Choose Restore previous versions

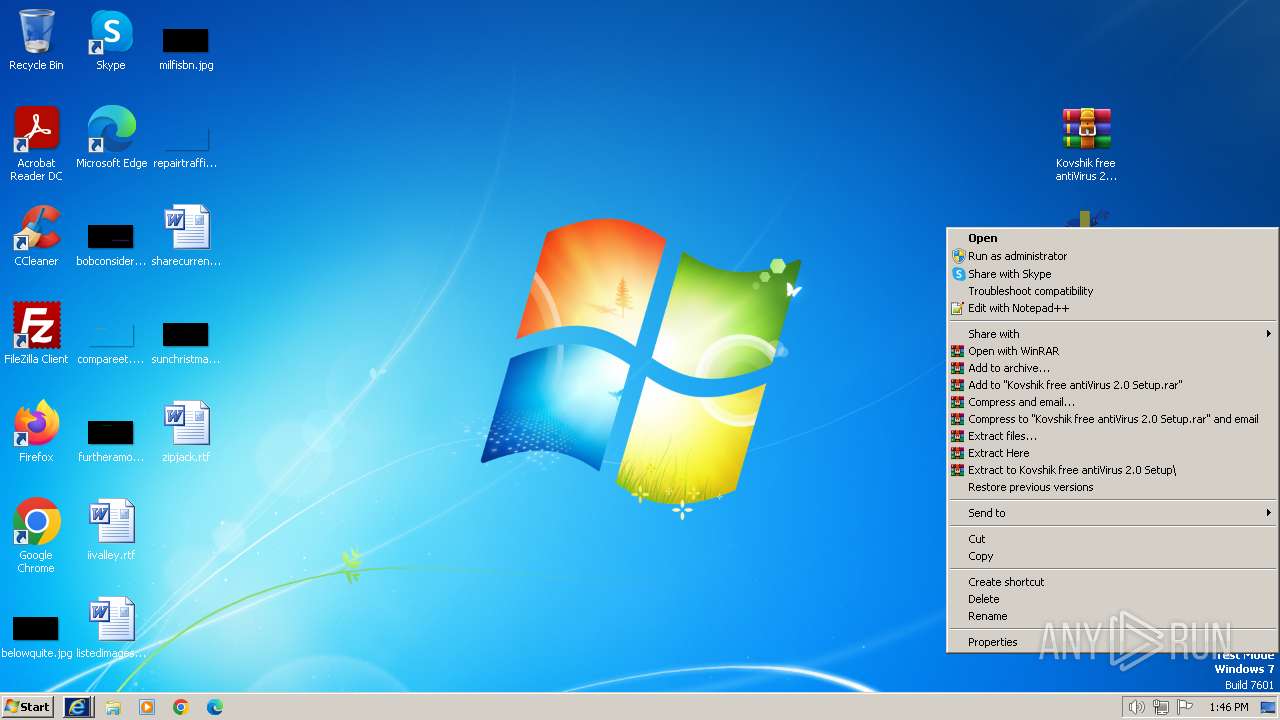pos(1112,487)
